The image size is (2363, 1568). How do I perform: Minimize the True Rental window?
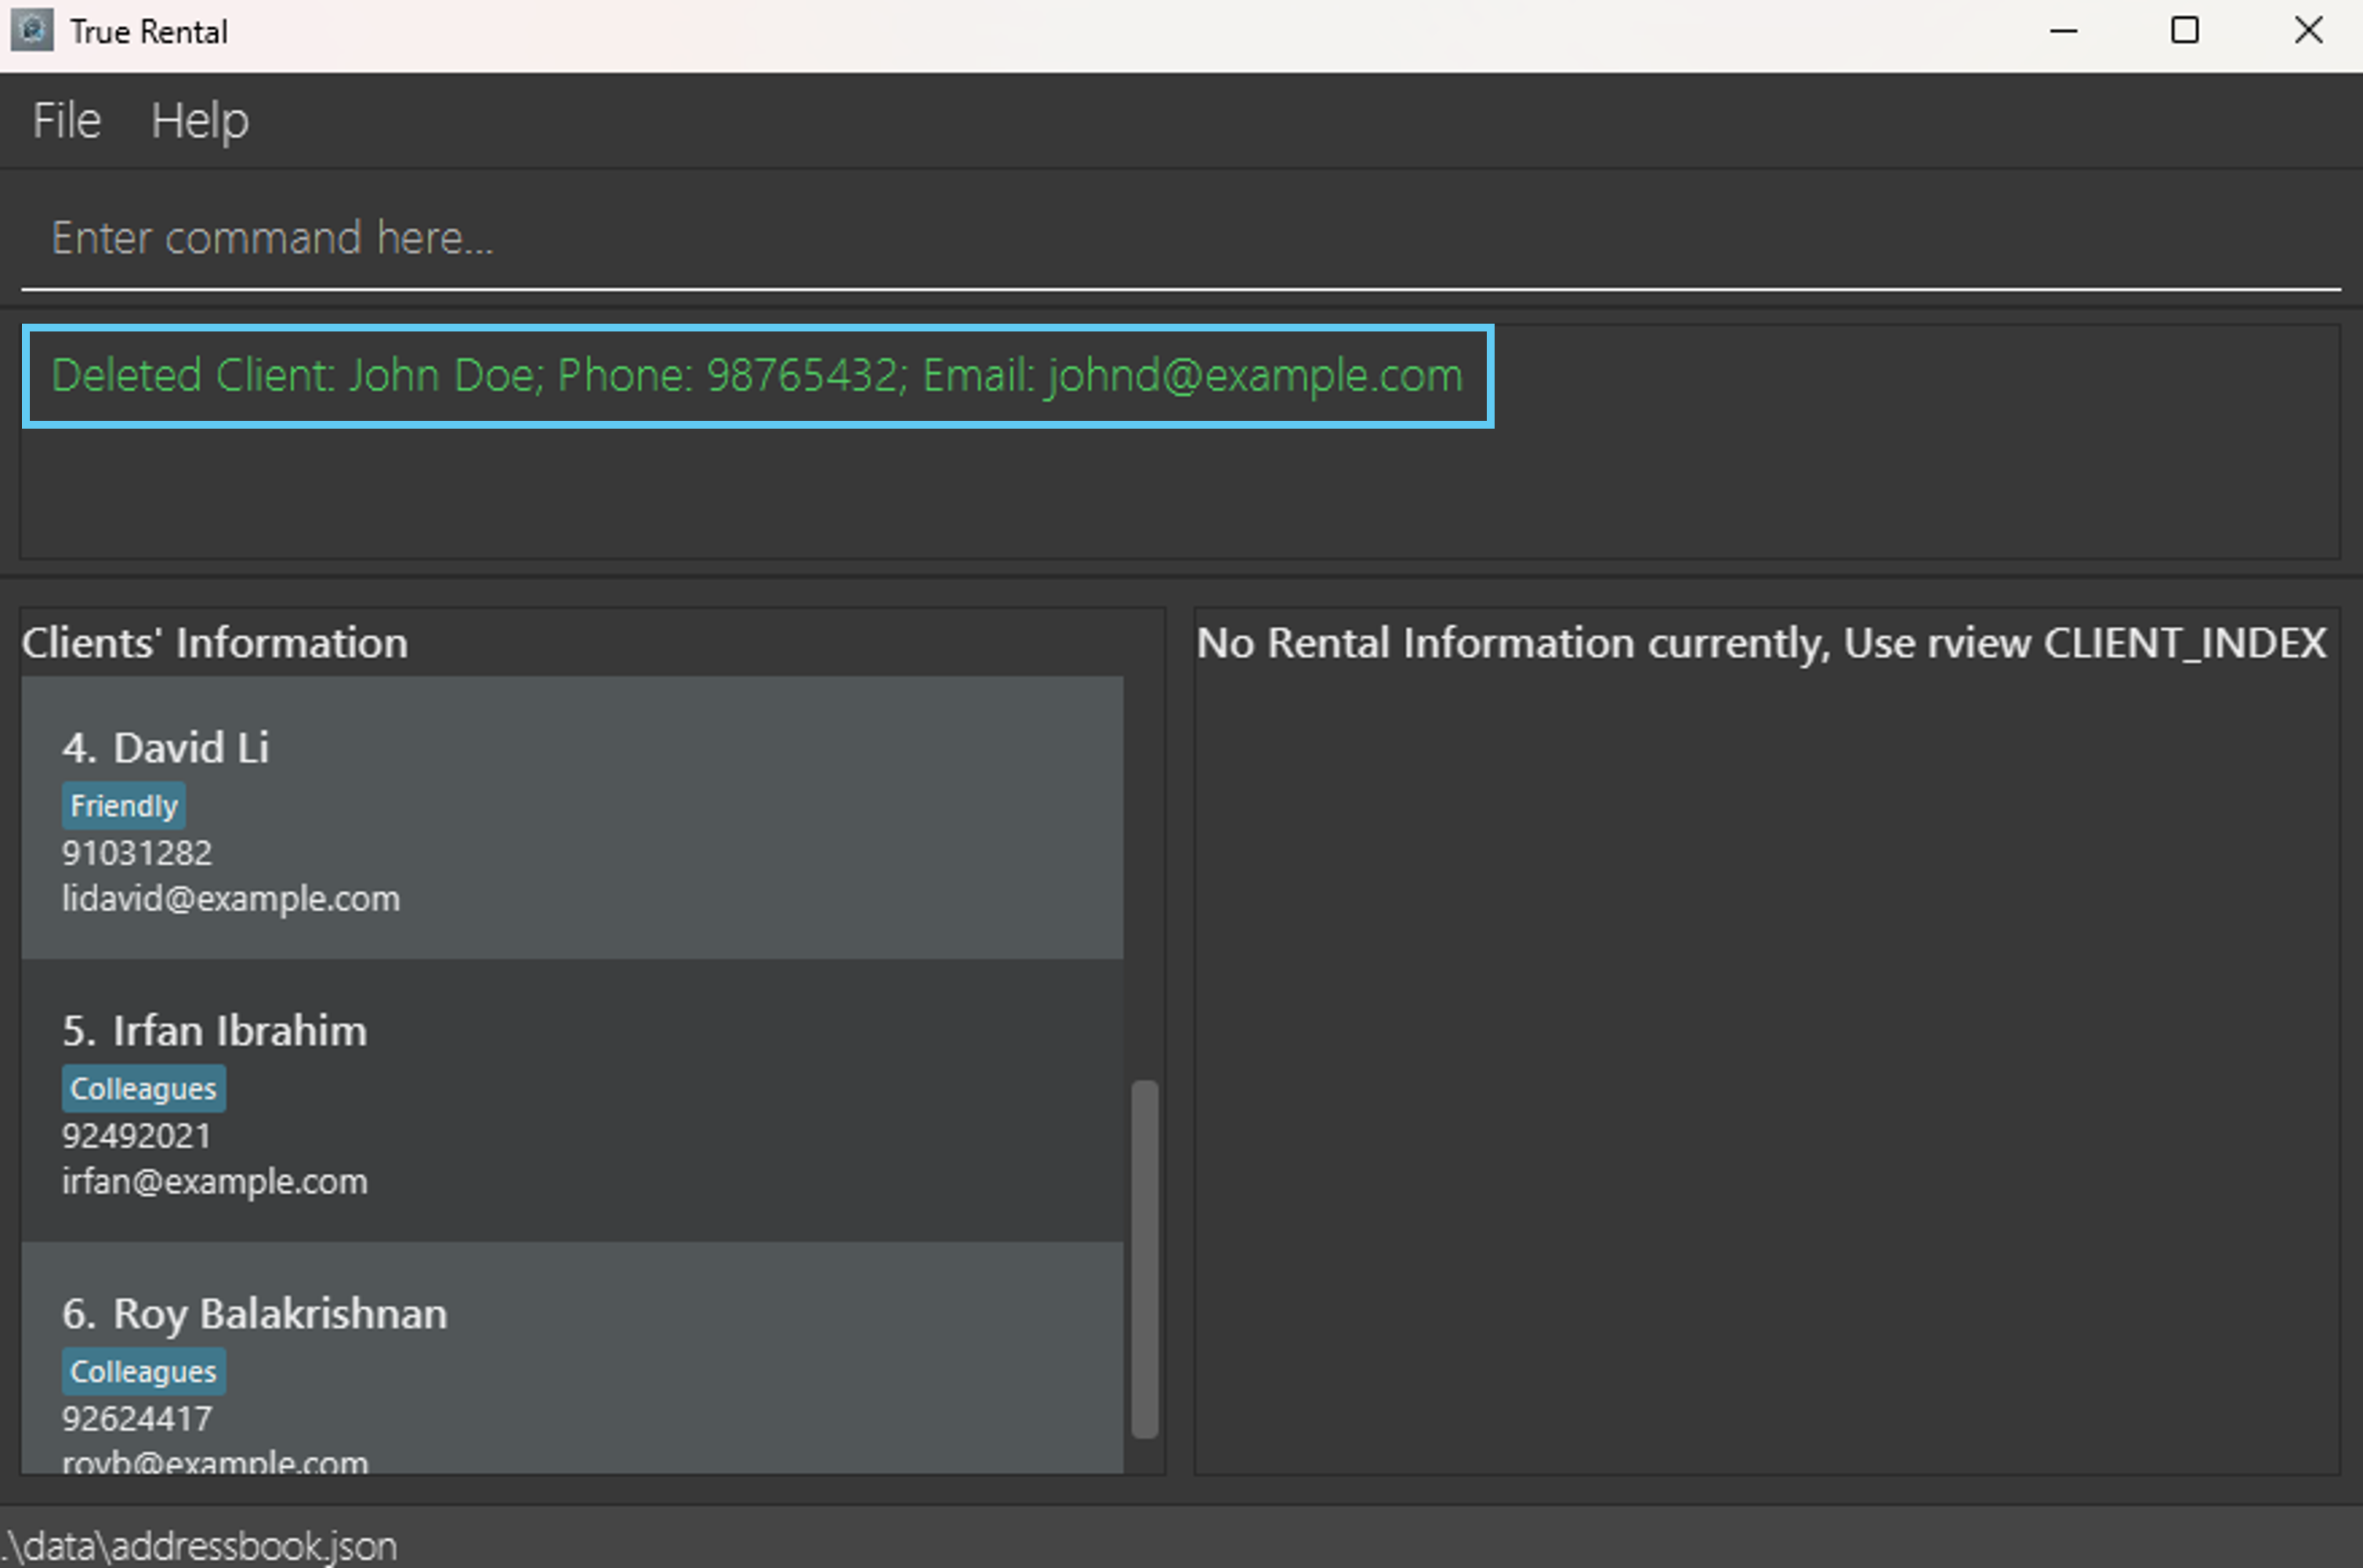click(2063, 31)
